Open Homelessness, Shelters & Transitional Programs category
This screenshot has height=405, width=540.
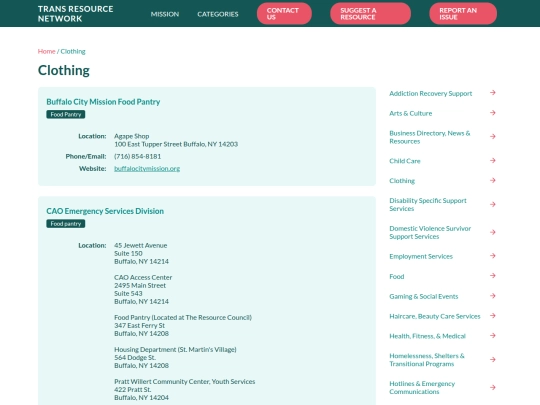point(427,360)
